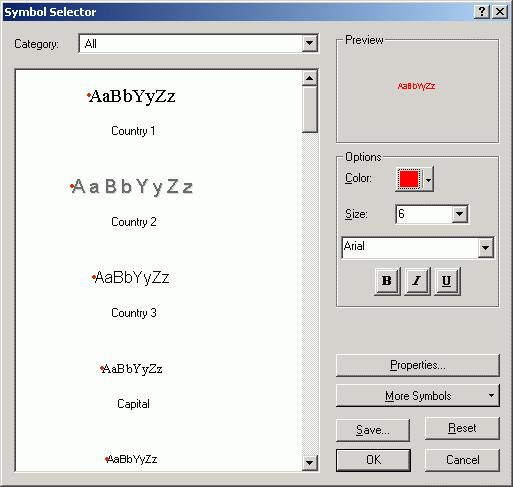
Task: Click the red Color swatch
Action: pos(409,179)
